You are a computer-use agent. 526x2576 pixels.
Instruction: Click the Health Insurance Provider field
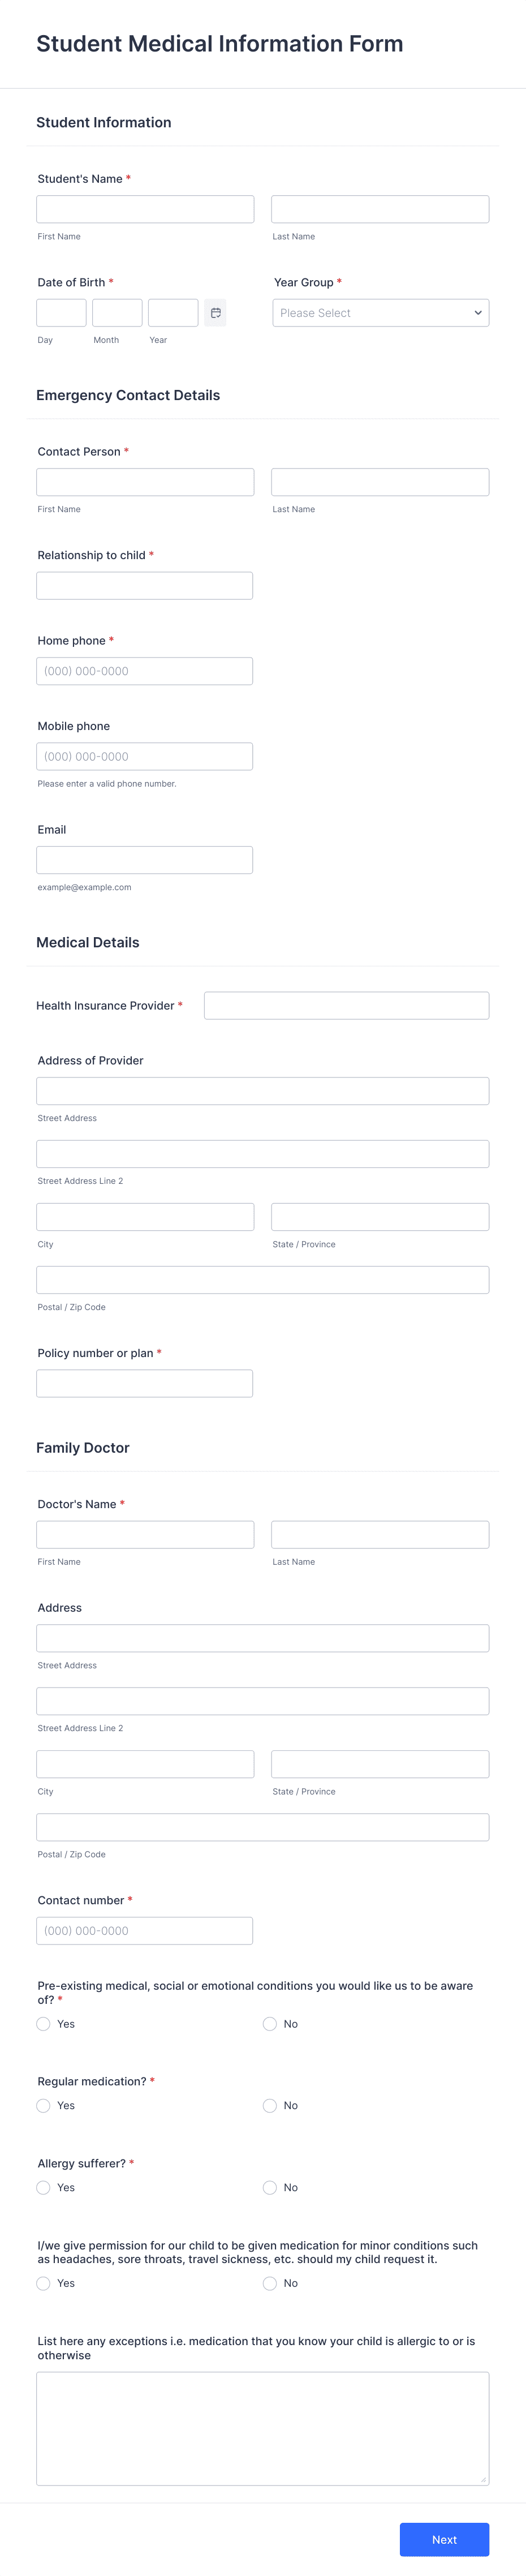(346, 1005)
